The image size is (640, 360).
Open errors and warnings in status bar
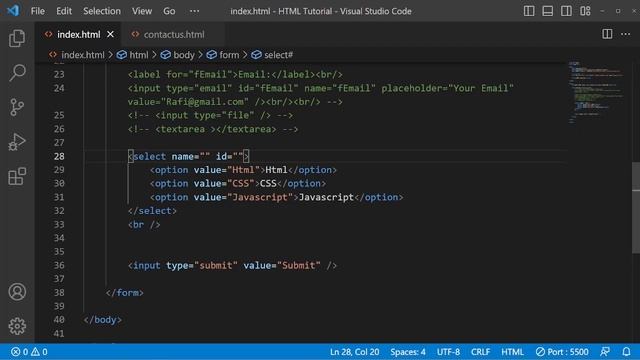click(29, 352)
